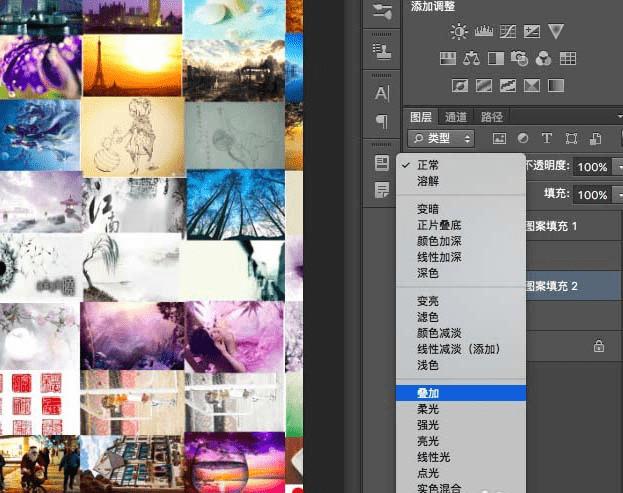The width and height of the screenshot is (623, 493).
Task: Choose the highlighted 叠加 blend mode
Action: pos(461,393)
